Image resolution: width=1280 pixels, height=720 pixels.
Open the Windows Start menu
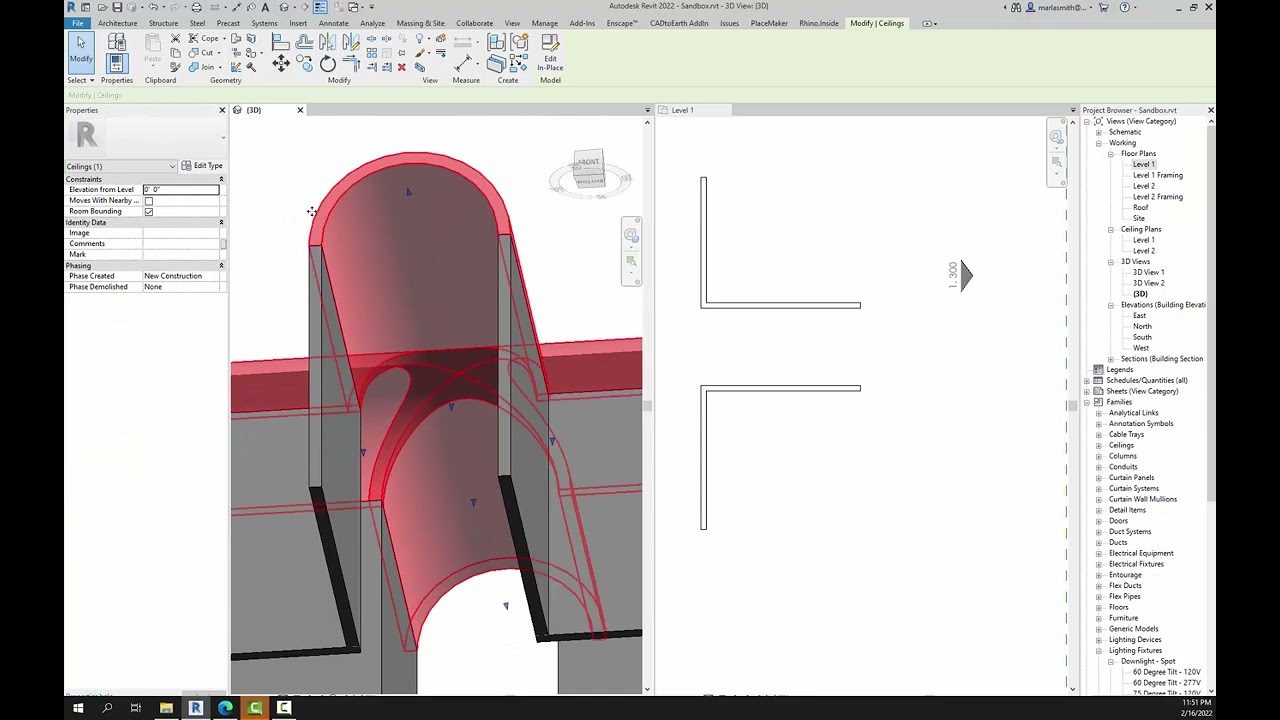(x=77, y=708)
